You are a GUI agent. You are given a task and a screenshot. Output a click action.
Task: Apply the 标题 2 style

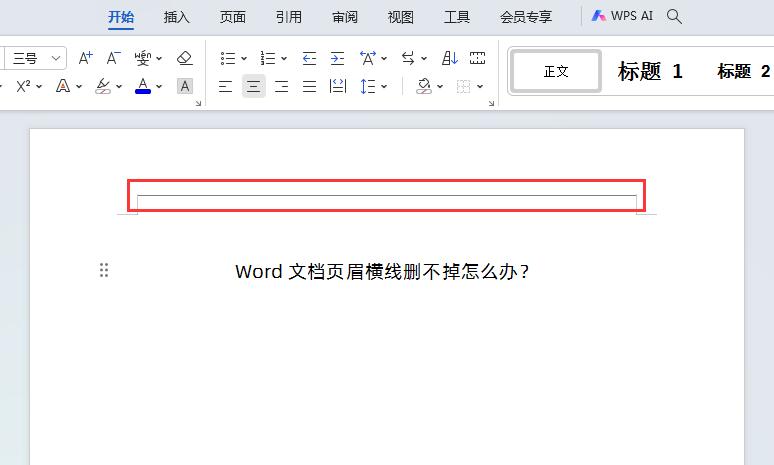coord(743,72)
